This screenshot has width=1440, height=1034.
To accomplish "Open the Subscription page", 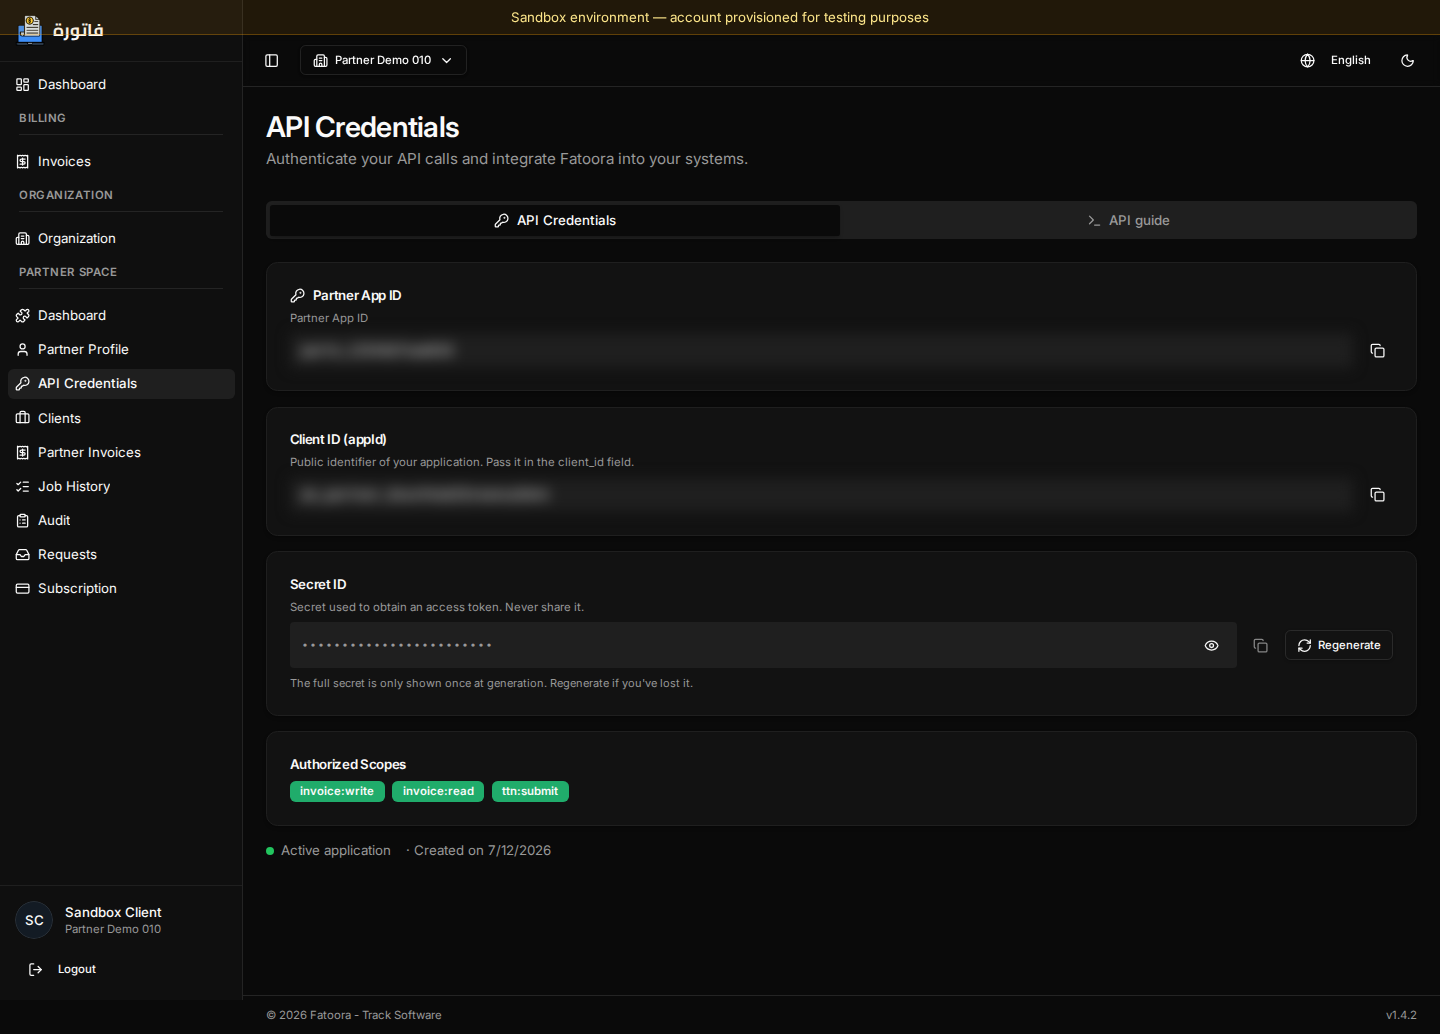I will coord(121,588).
